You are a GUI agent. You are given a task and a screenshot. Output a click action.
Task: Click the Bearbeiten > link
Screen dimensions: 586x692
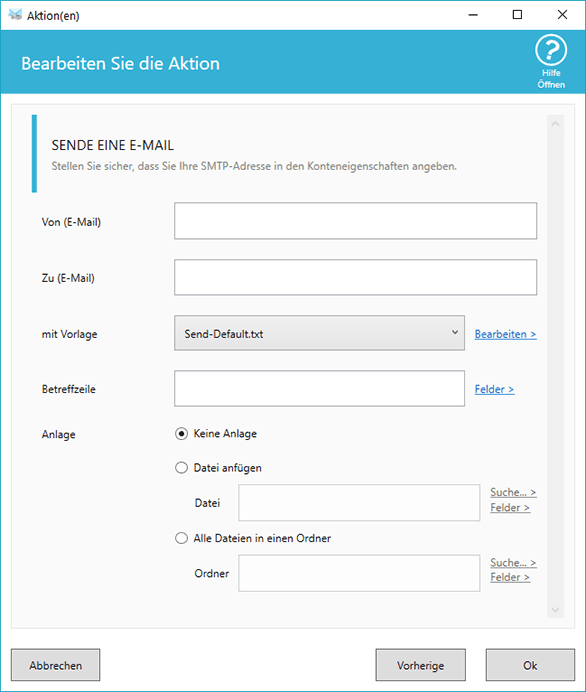tap(506, 334)
